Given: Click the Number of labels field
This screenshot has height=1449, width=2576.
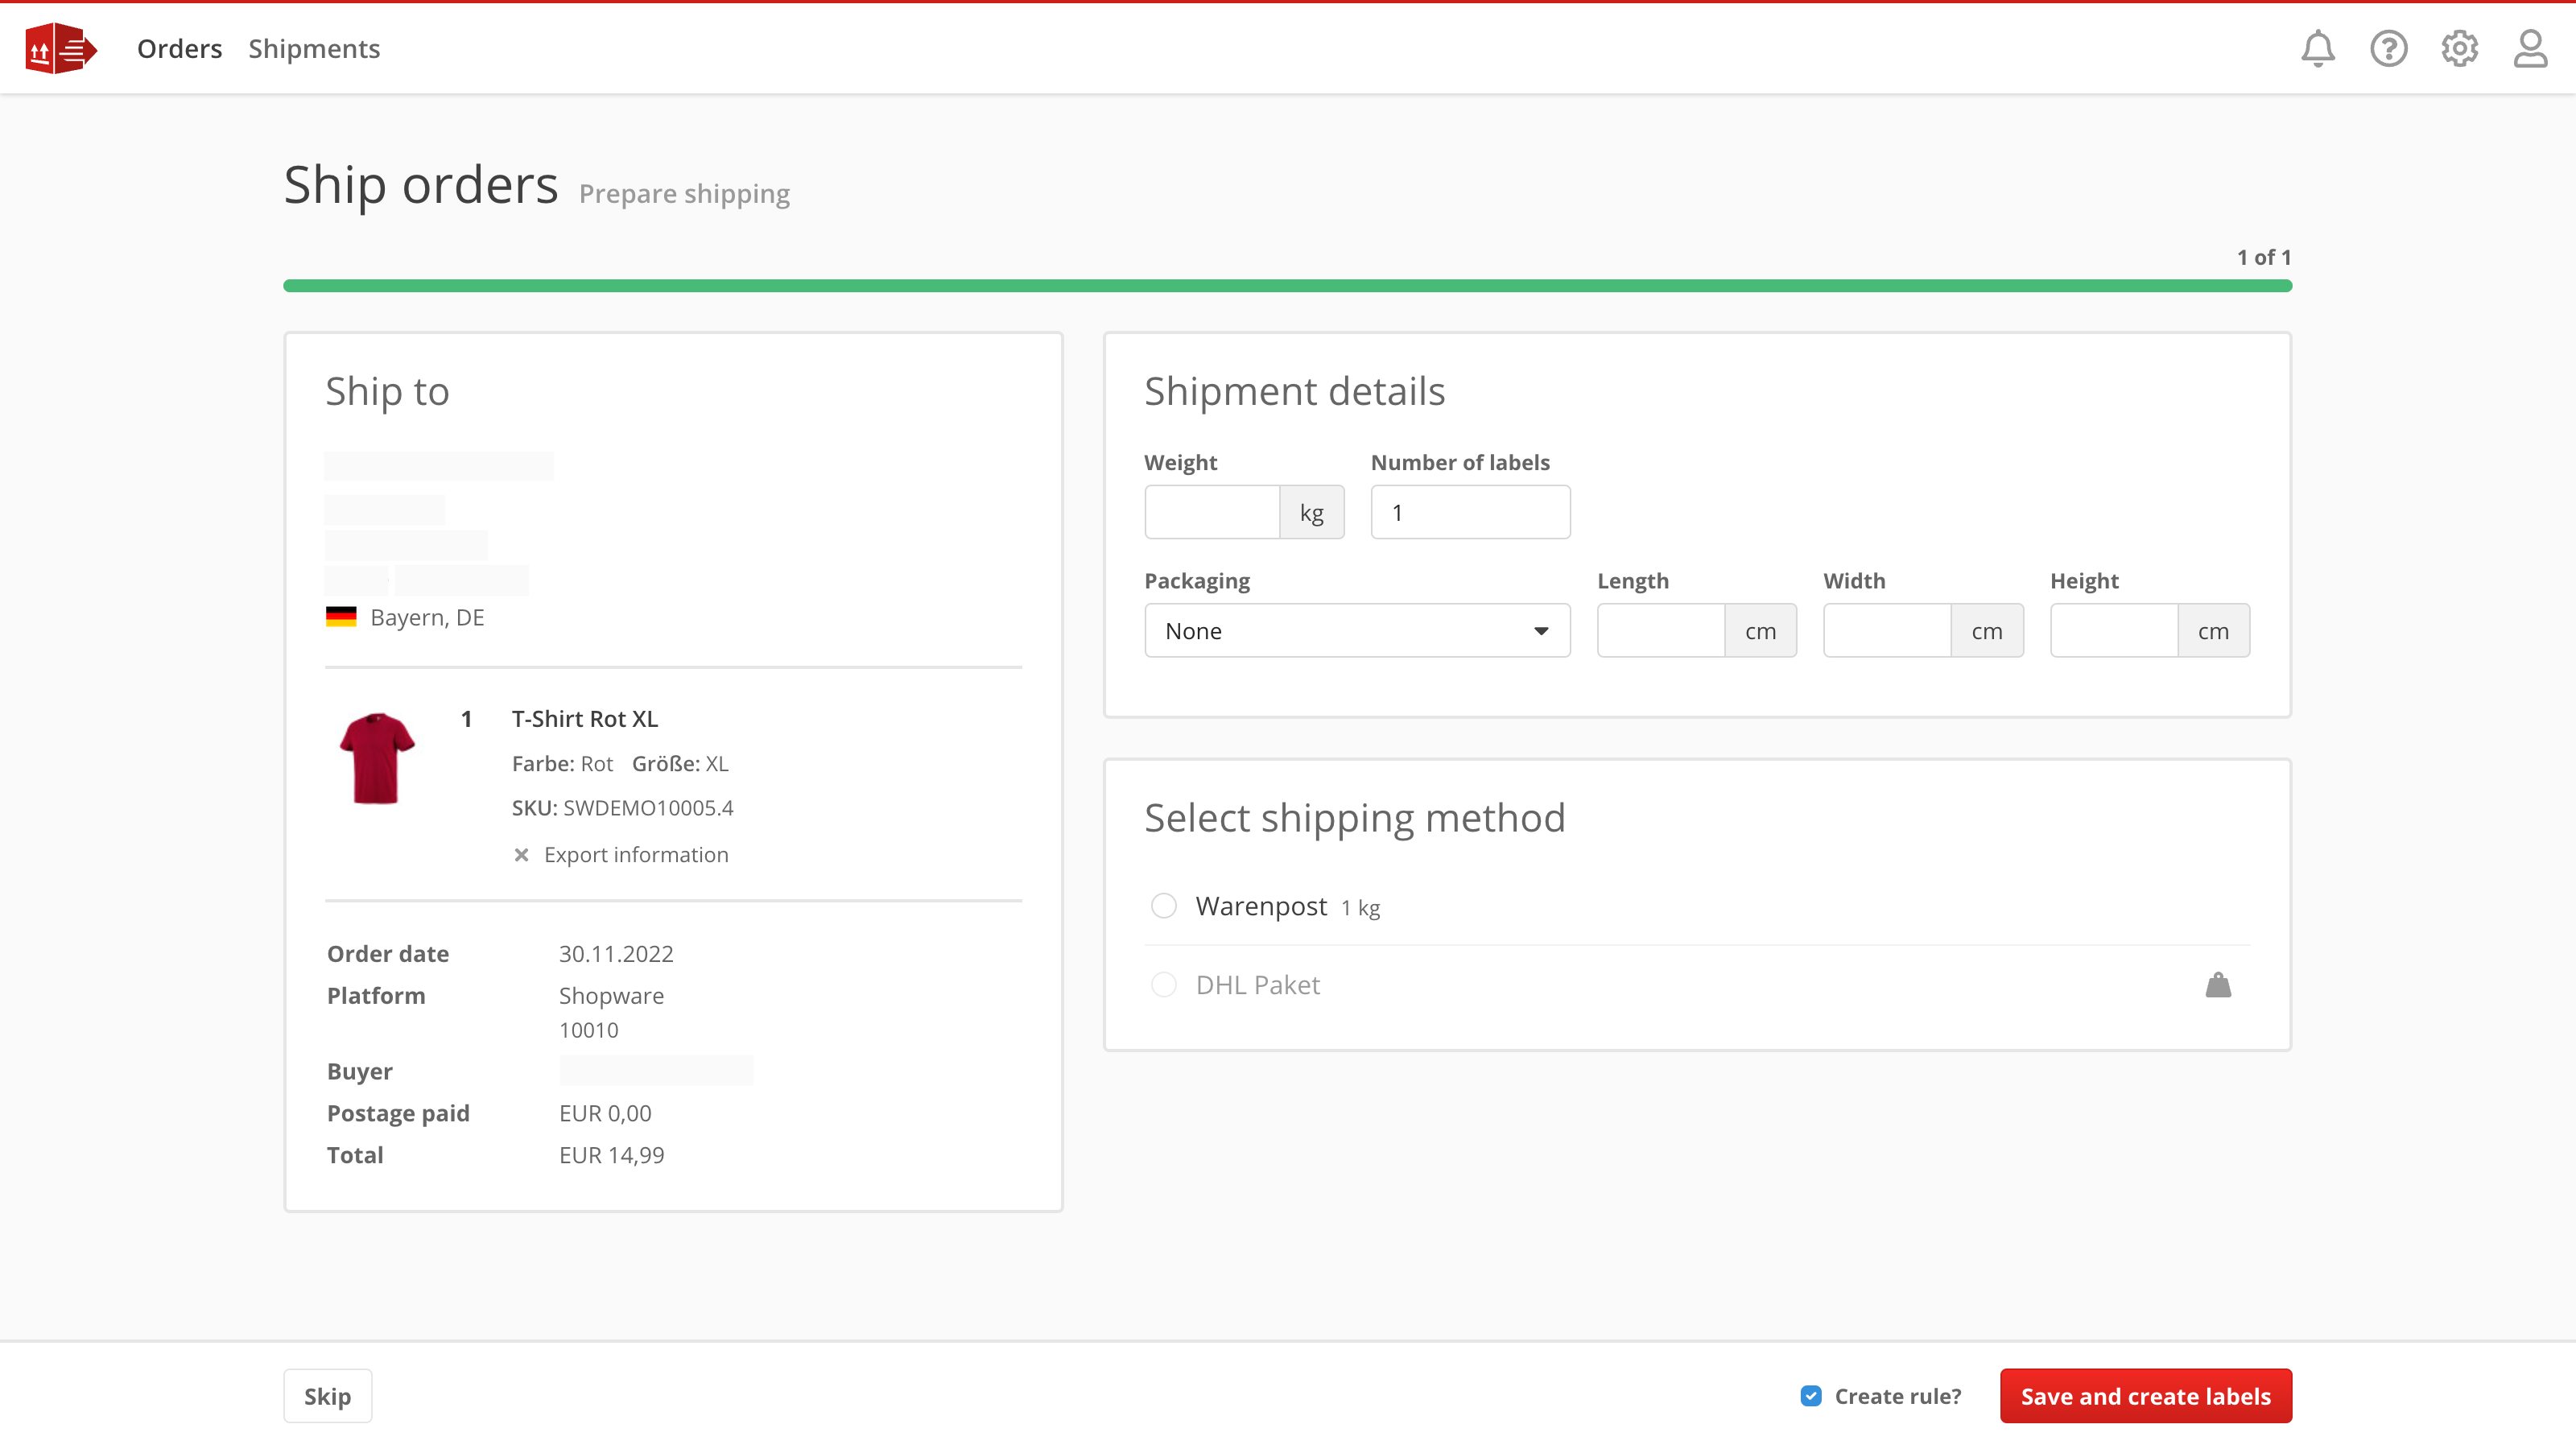Looking at the screenshot, I should 1470,512.
